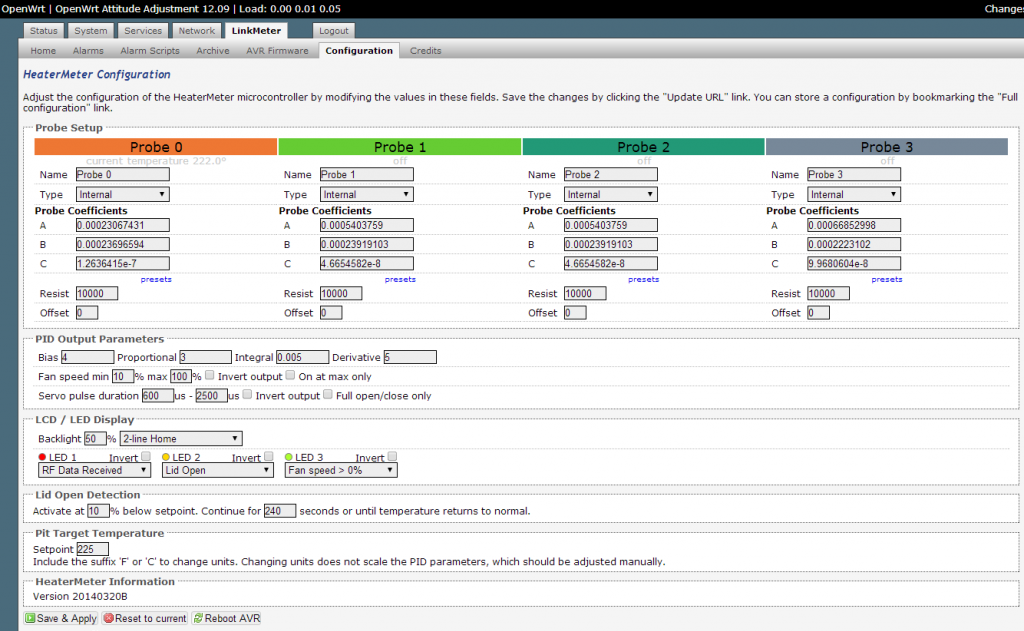The width and height of the screenshot is (1024, 631).
Task: Open the Network tab
Action: 197,31
